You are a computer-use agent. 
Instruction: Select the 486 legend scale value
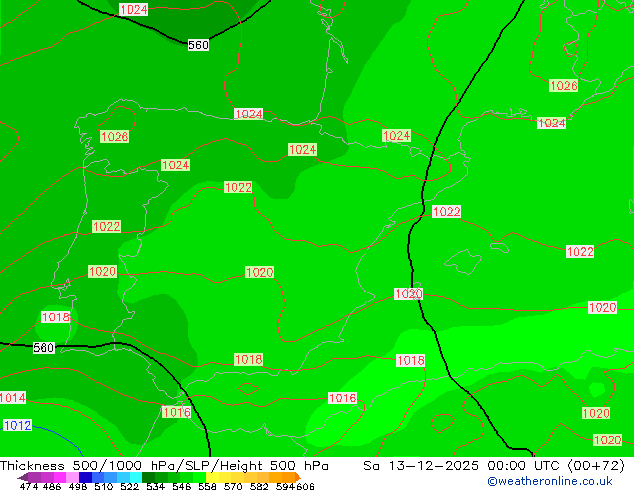pos(52,486)
